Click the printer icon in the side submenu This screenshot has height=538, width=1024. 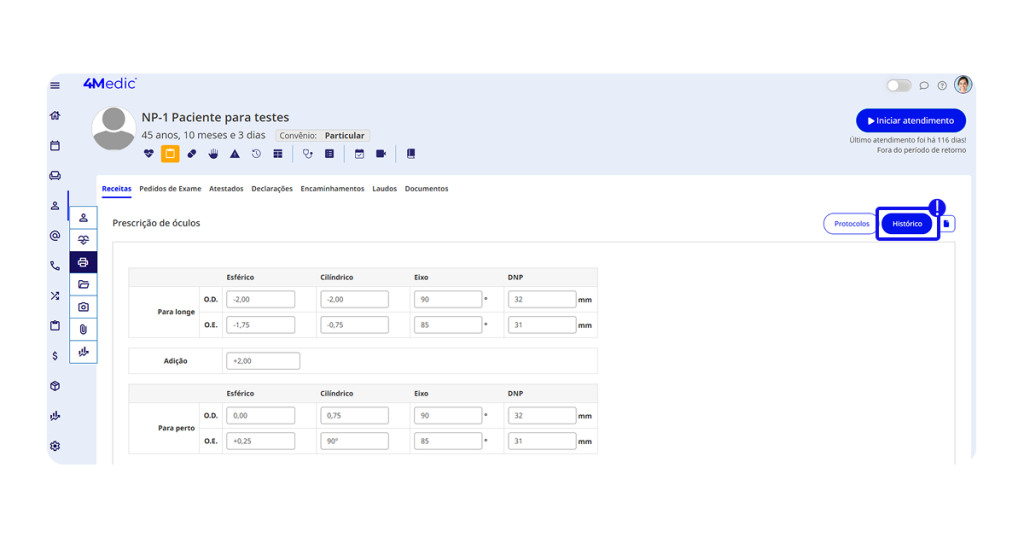[x=83, y=262]
